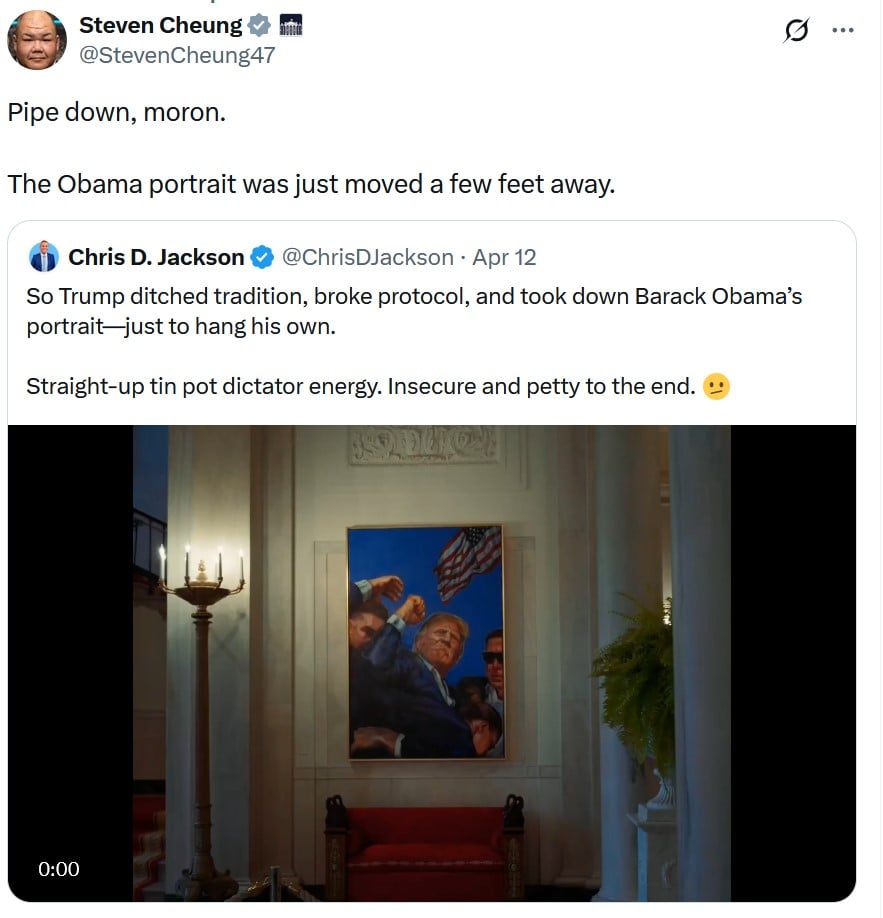Viewport: 883px width, 918px height.
Task: Open the @StevenCheung47 handle
Action: click(x=177, y=56)
